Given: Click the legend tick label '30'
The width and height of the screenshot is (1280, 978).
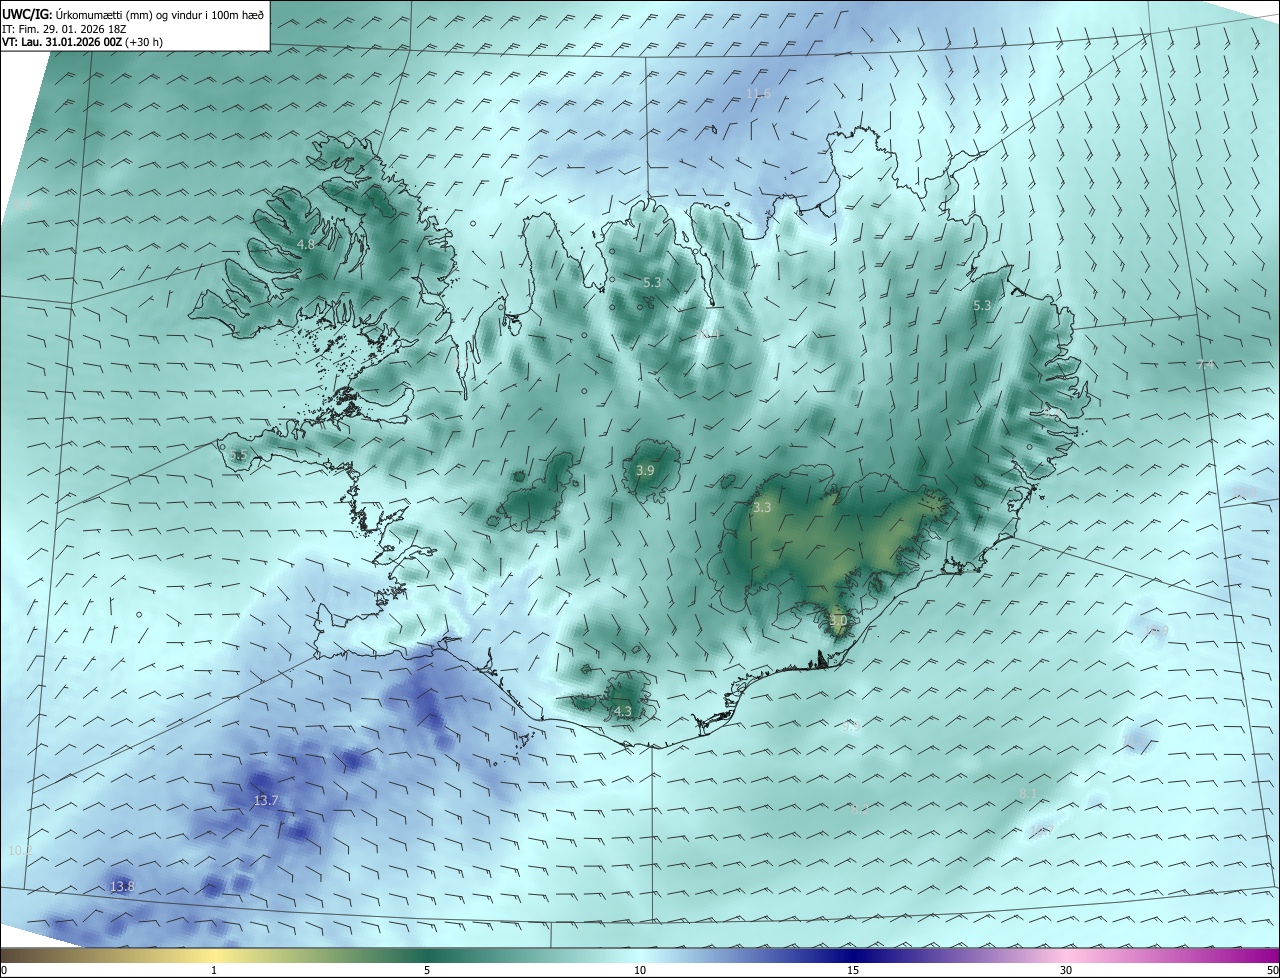Looking at the screenshot, I should 1066,970.
